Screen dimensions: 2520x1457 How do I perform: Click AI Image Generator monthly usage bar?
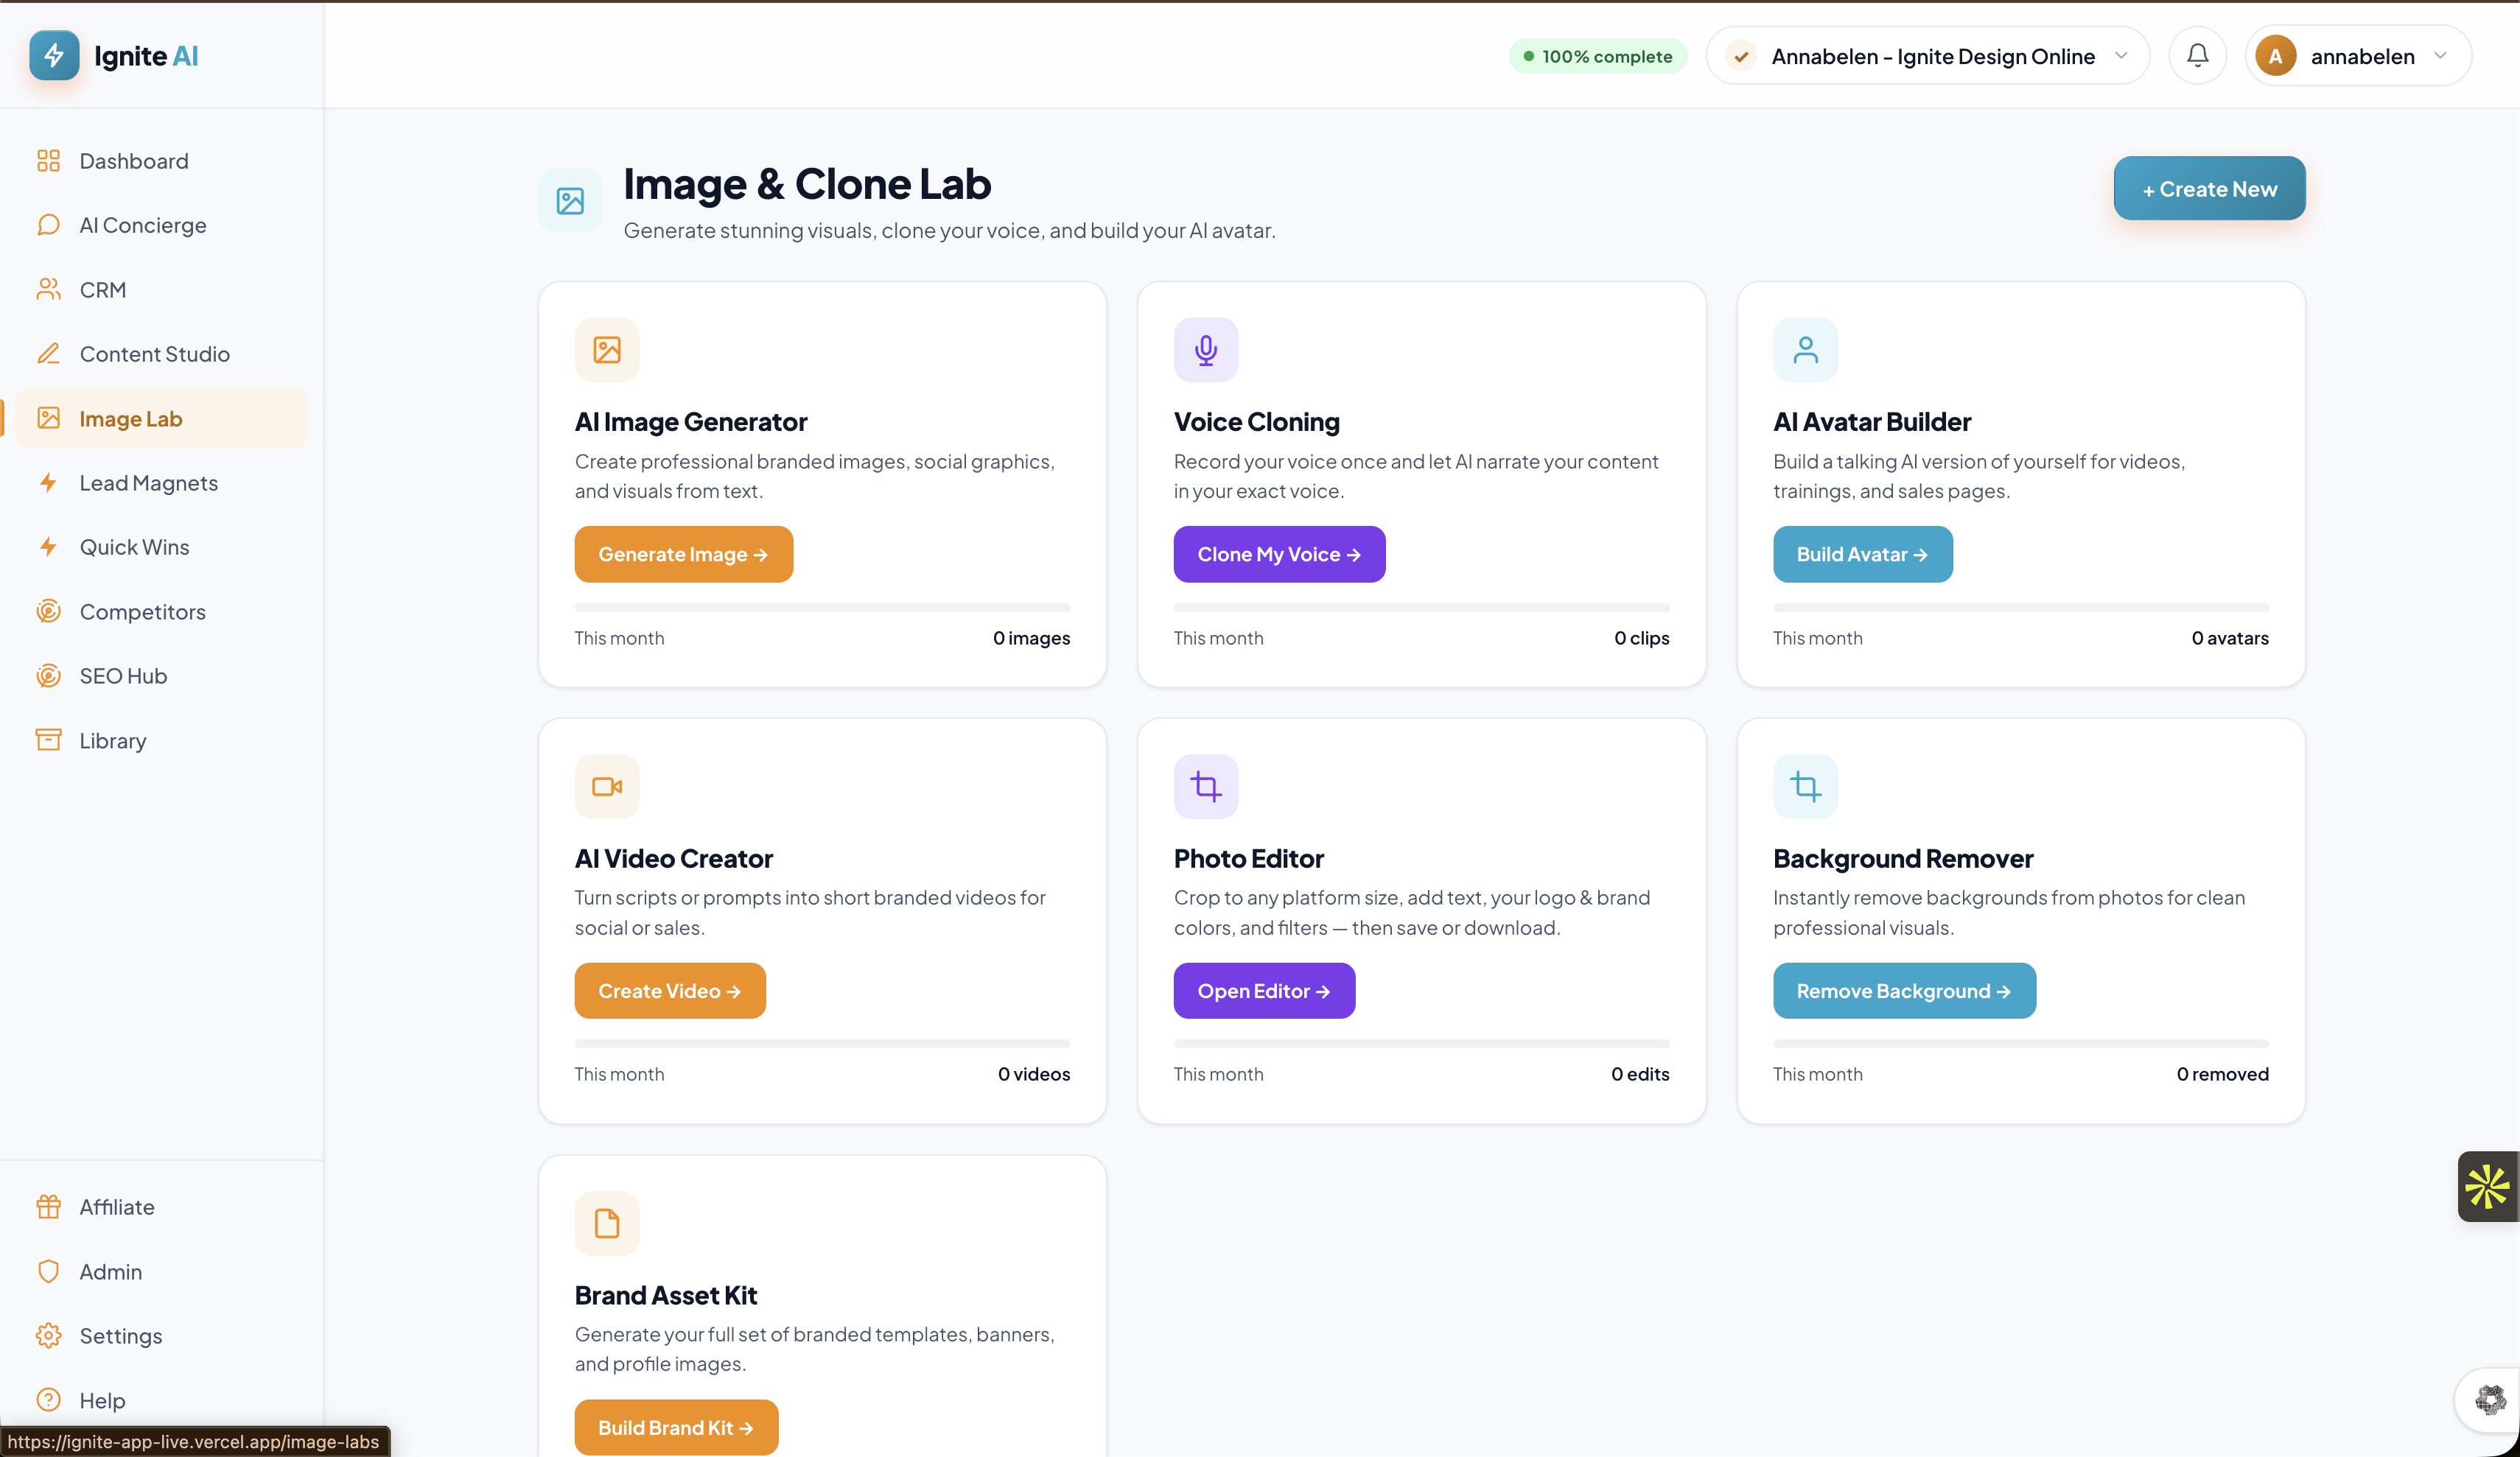[822, 607]
